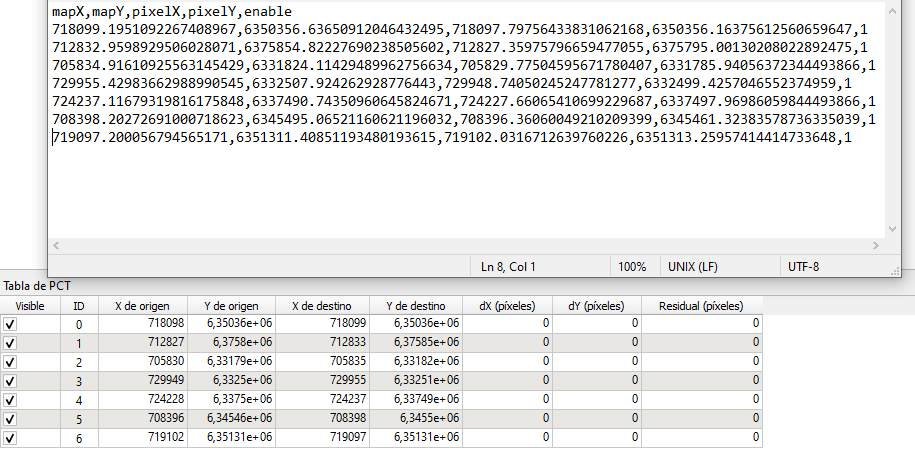Click the X de destino column header
Screen dimensions: 915x458
(322, 306)
